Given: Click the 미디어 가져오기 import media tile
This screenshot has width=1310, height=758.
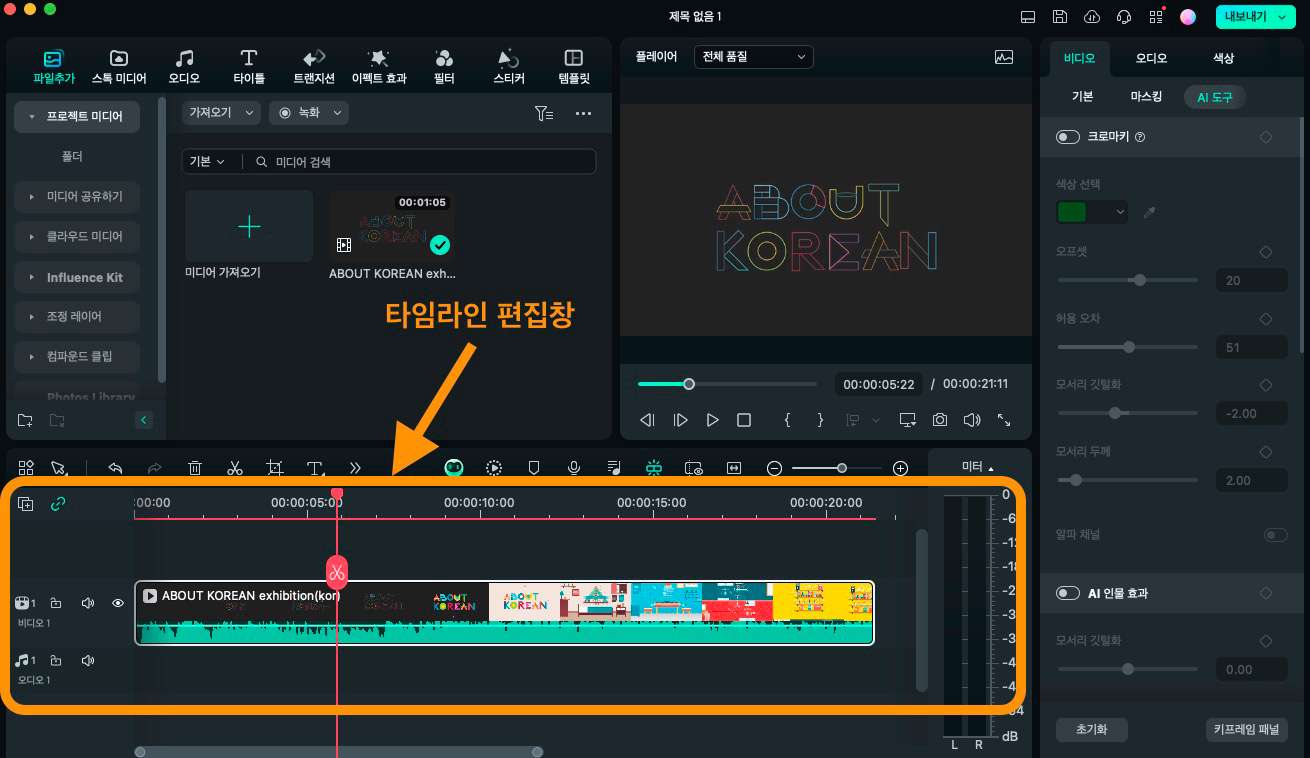Looking at the screenshot, I should coord(249,227).
